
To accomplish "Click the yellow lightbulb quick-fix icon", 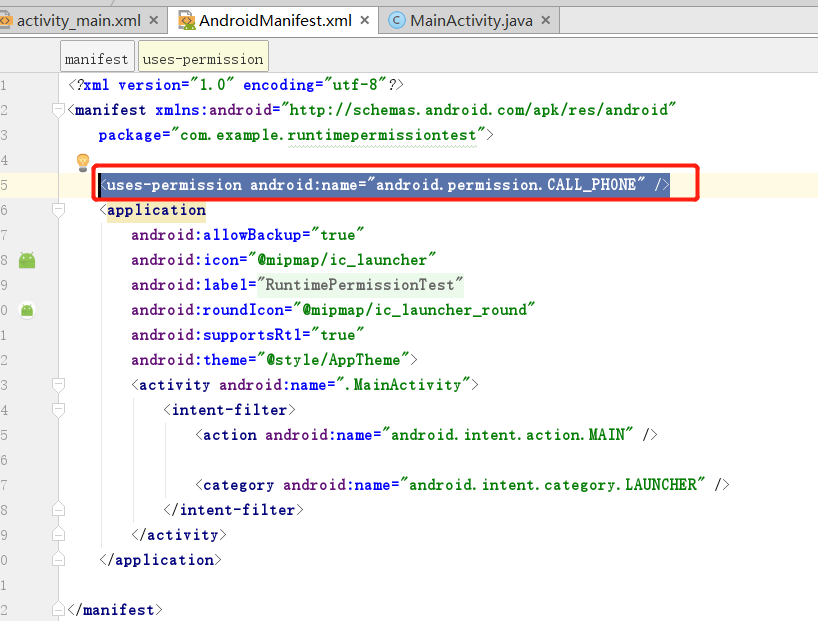I will [83, 162].
